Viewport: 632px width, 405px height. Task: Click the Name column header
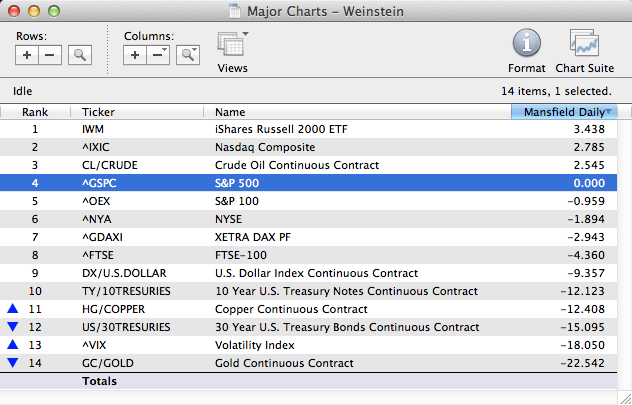[x=230, y=112]
